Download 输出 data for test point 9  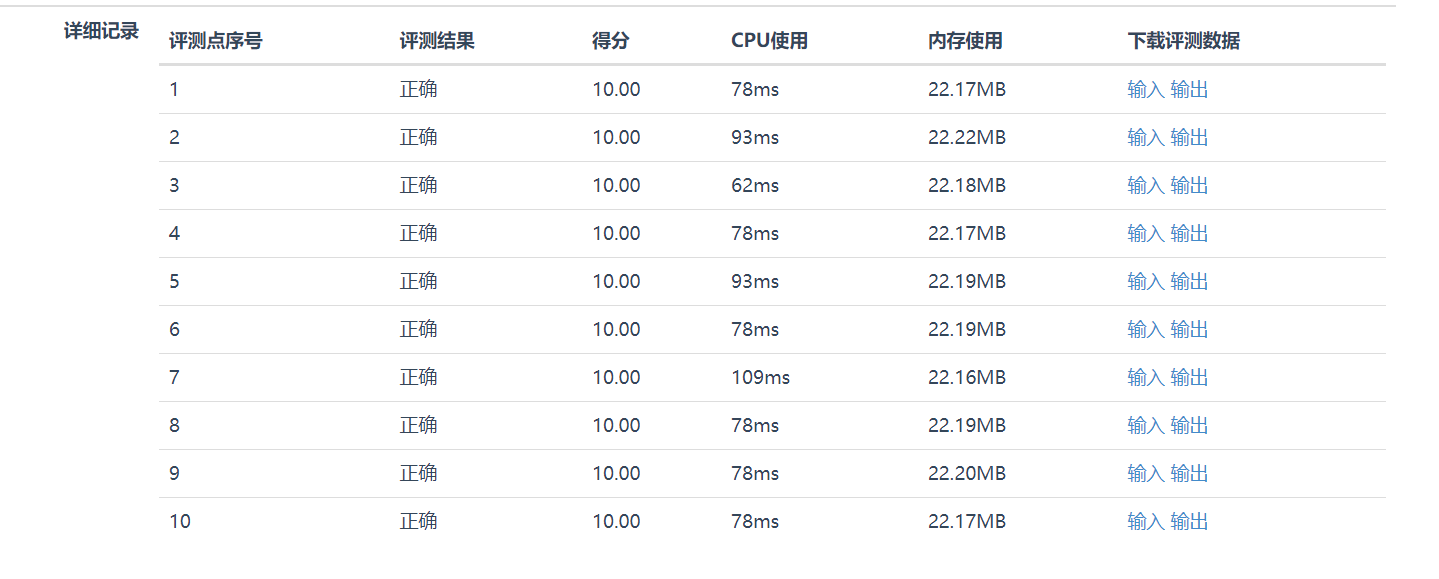(x=1188, y=473)
